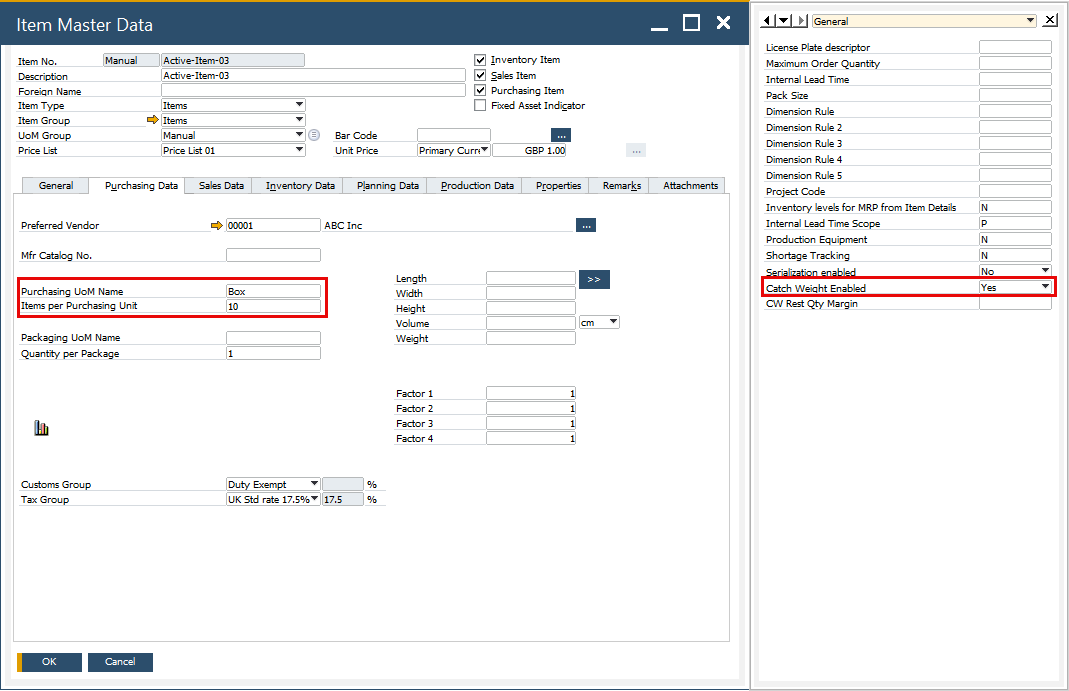This screenshot has width=1069, height=691.
Task: Open the Price List dropdown
Action: pyautogui.click(x=299, y=150)
